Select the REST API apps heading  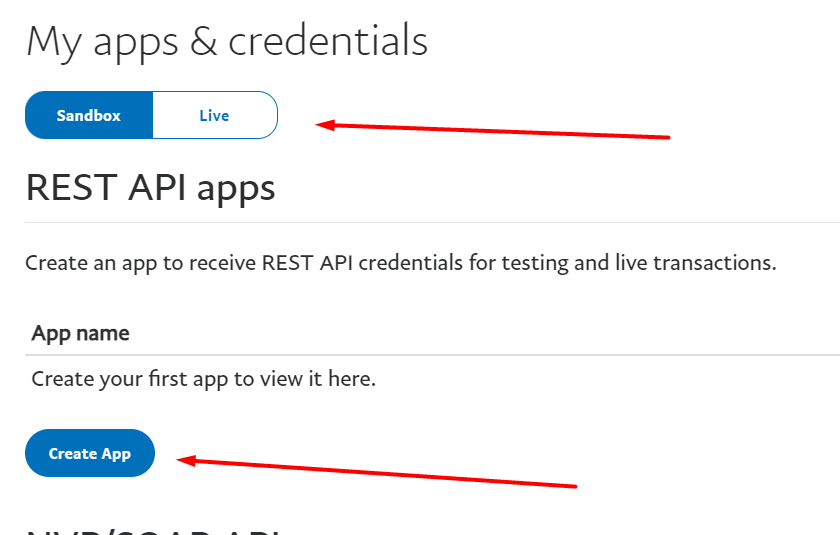(x=151, y=188)
